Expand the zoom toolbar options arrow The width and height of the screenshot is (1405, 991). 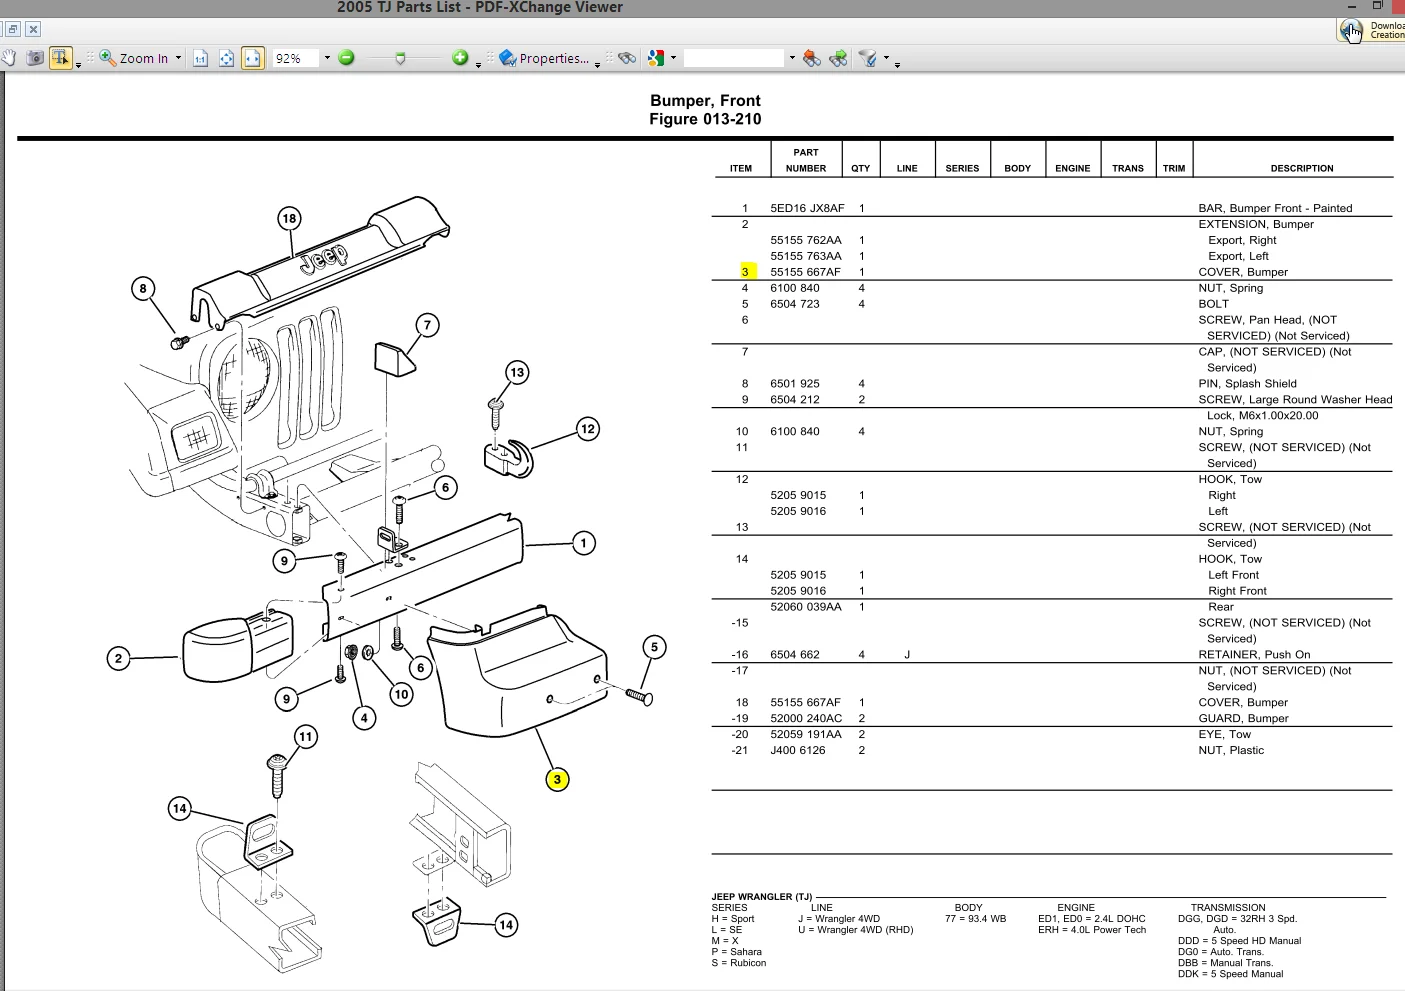[x=478, y=65]
